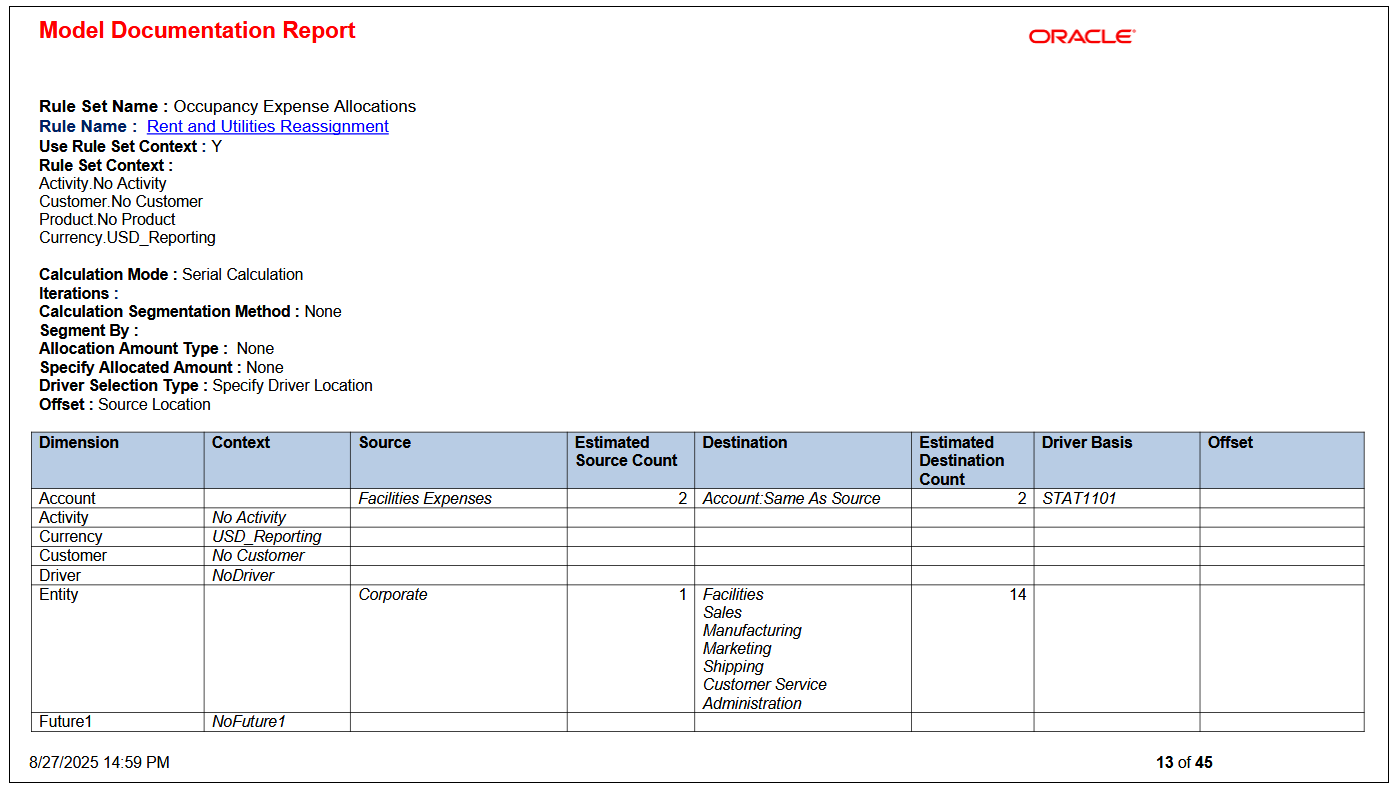Image resolution: width=1398 pixels, height=791 pixels.
Task: Click the 'Specify Allocated Amount' label
Action: click(x=140, y=367)
